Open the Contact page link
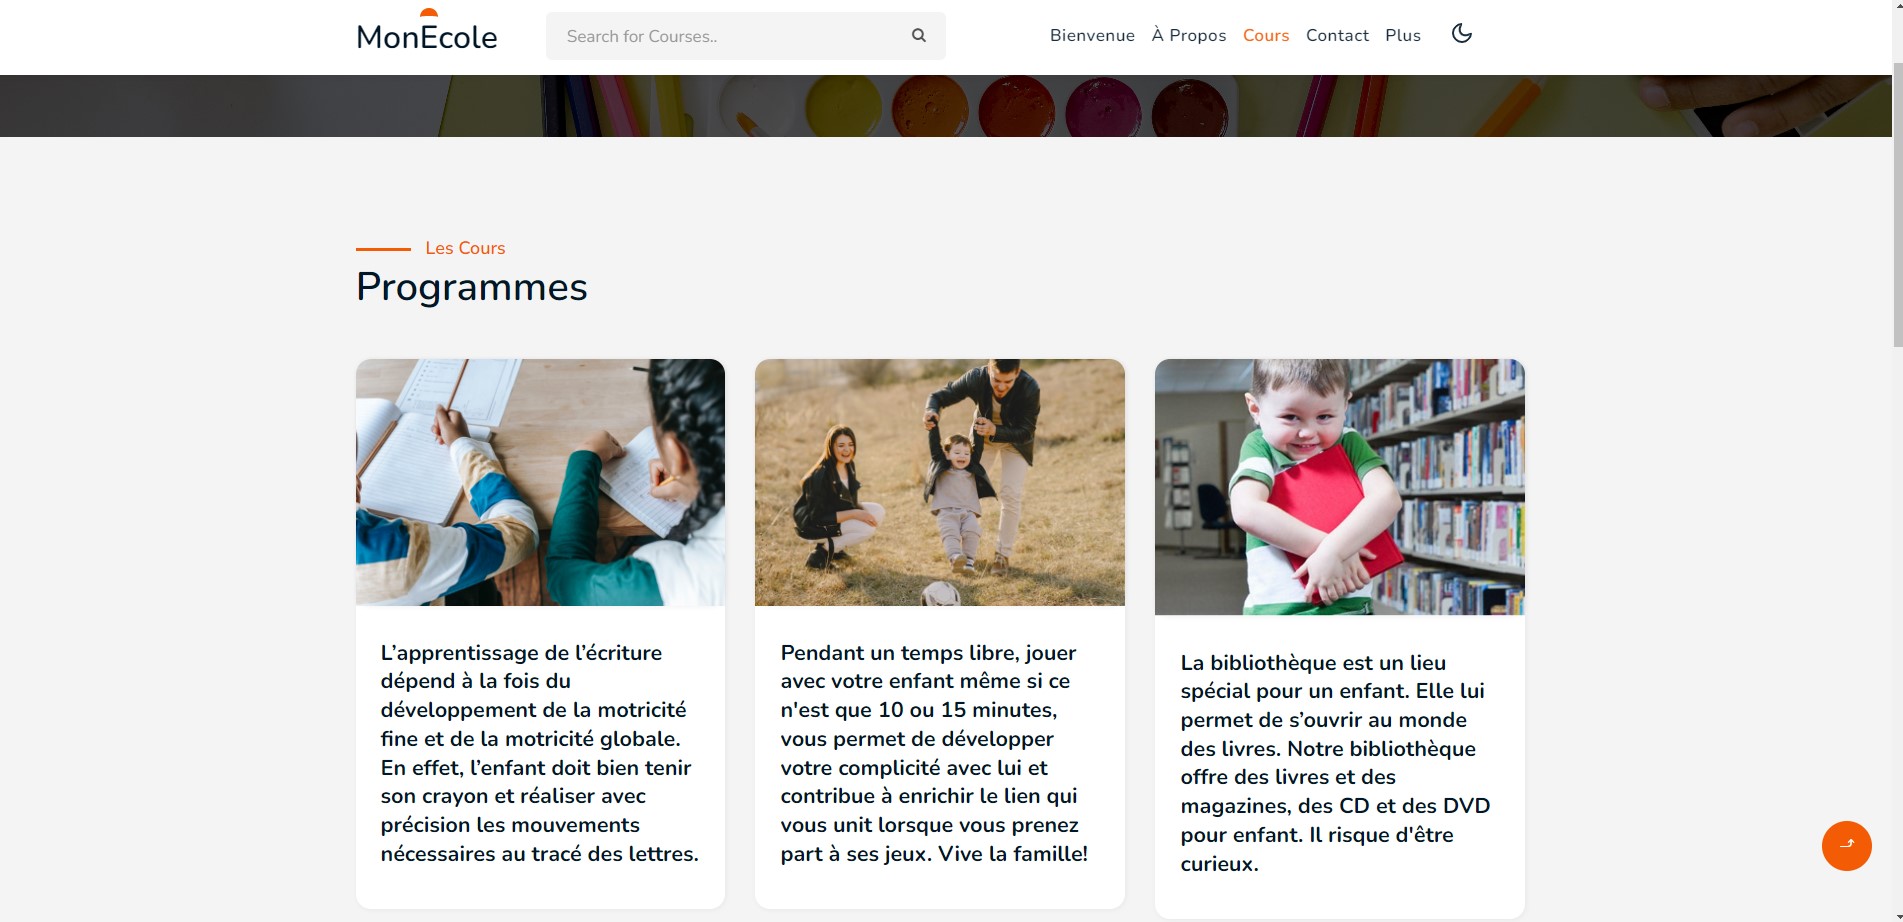 [x=1337, y=35]
